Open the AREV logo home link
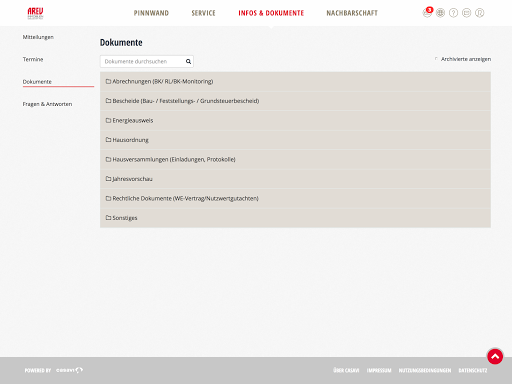This screenshot has width=512, height=384. pos(35,13)
